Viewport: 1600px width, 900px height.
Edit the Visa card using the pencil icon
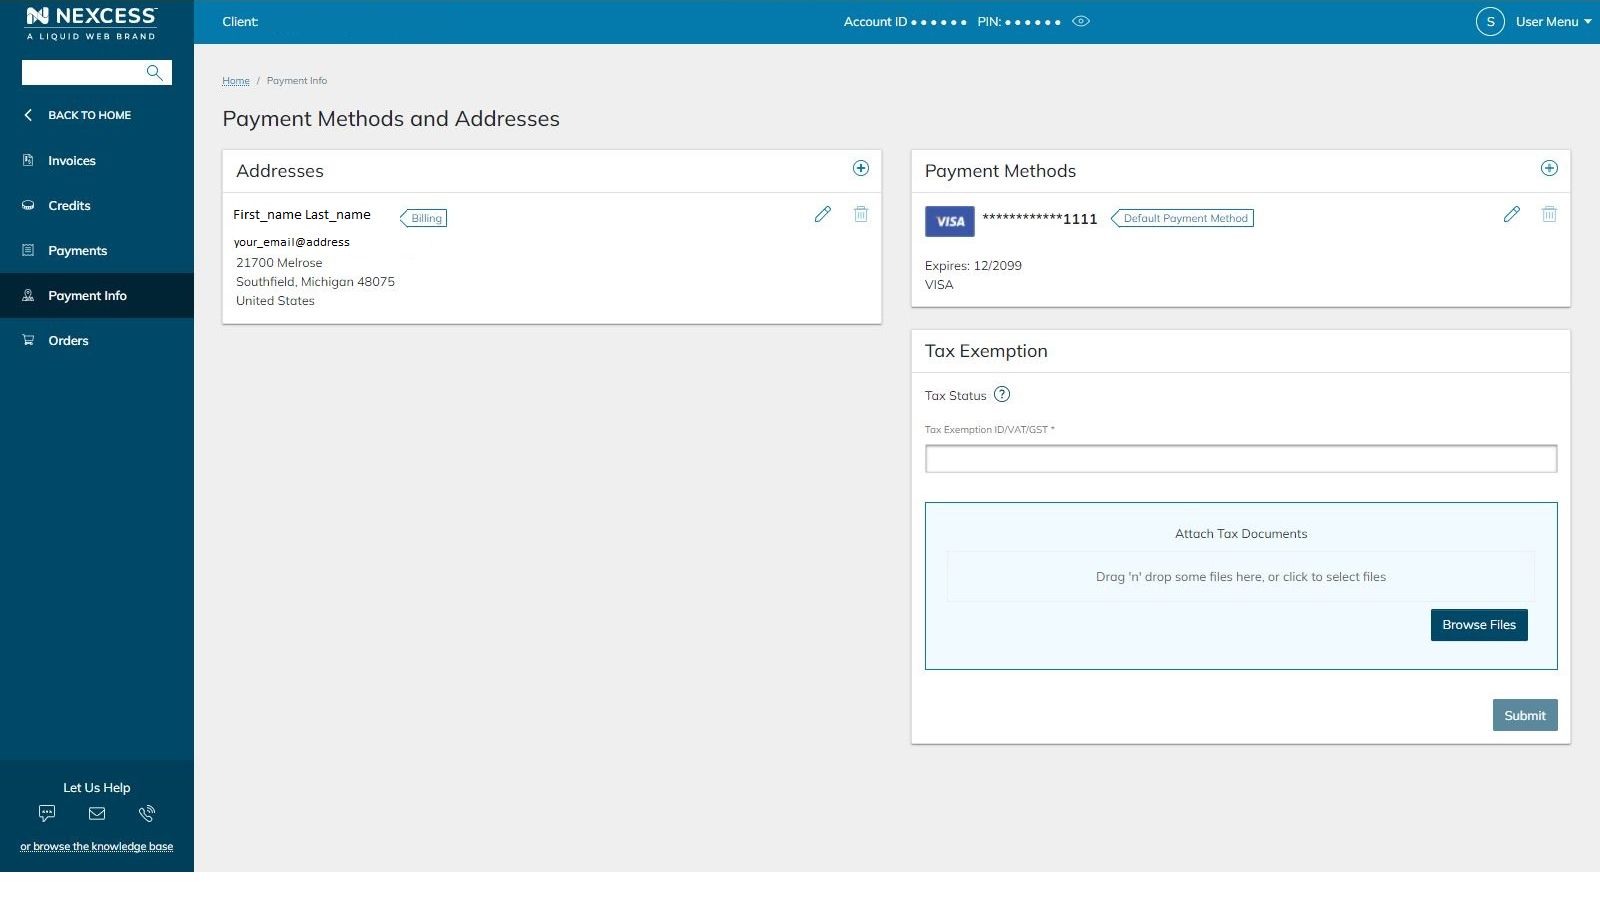(x=1510, y=214)
